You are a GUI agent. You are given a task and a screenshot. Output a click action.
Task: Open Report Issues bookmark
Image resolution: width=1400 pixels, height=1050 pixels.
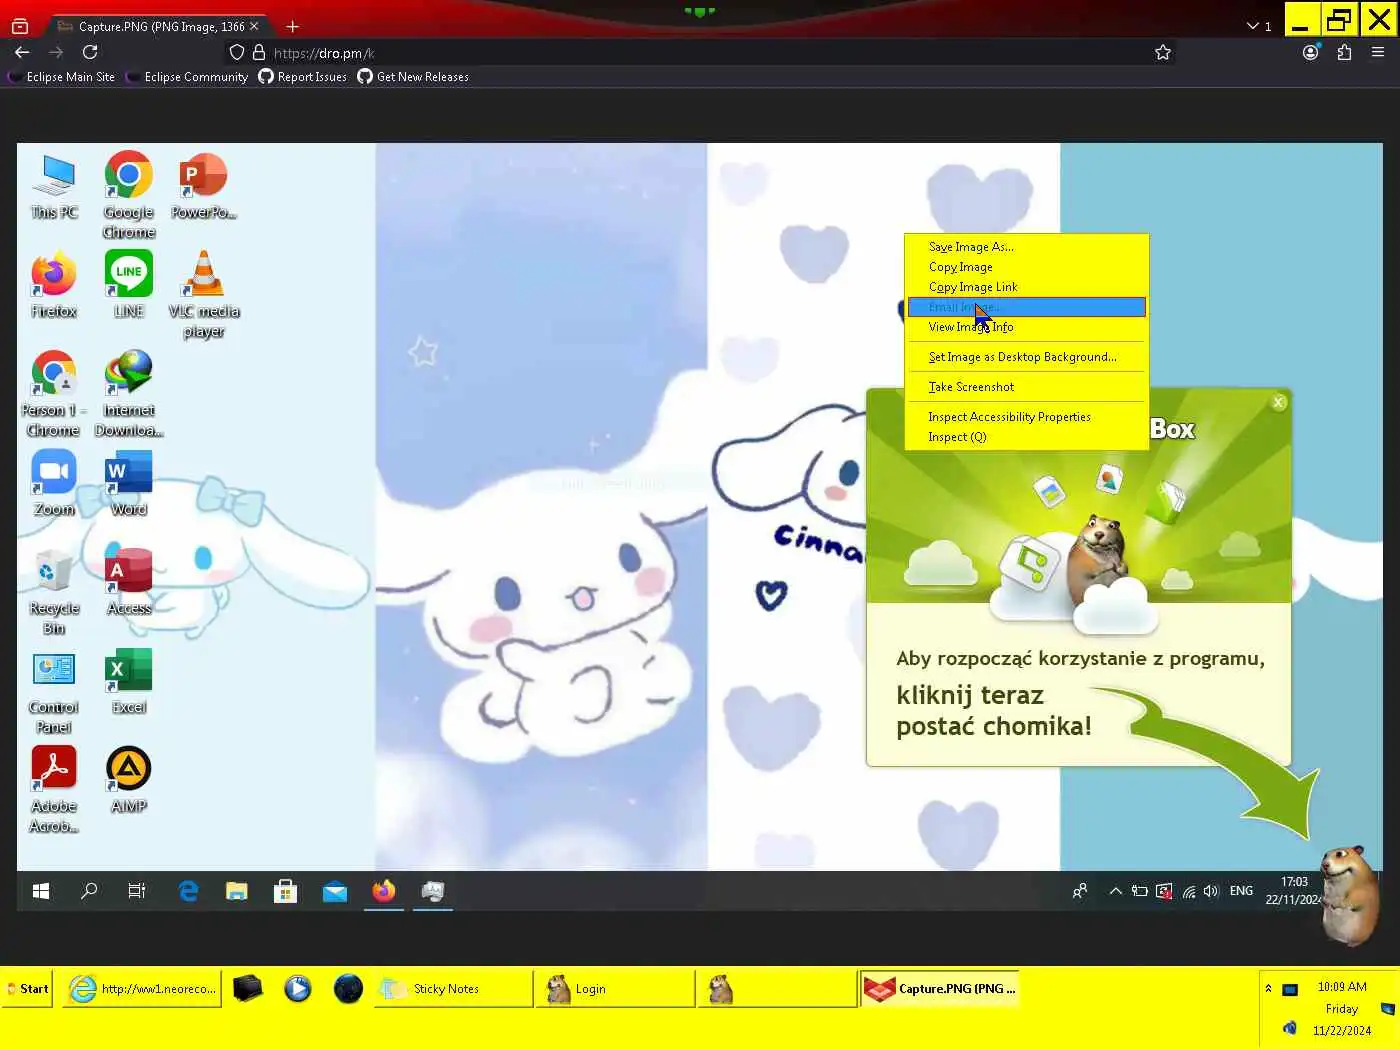(302, 77)
